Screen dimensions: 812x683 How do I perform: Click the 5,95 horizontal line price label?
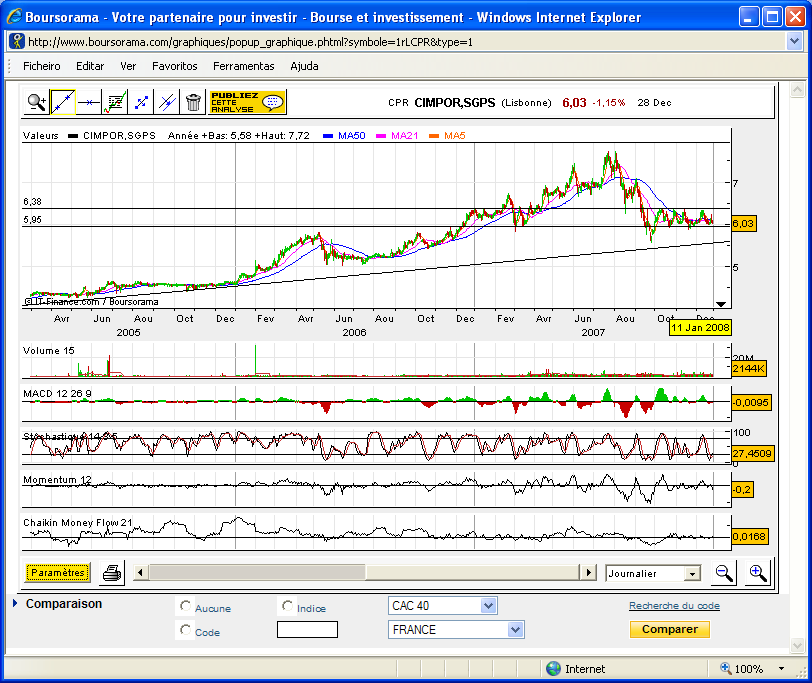click(x=32, y=220)
